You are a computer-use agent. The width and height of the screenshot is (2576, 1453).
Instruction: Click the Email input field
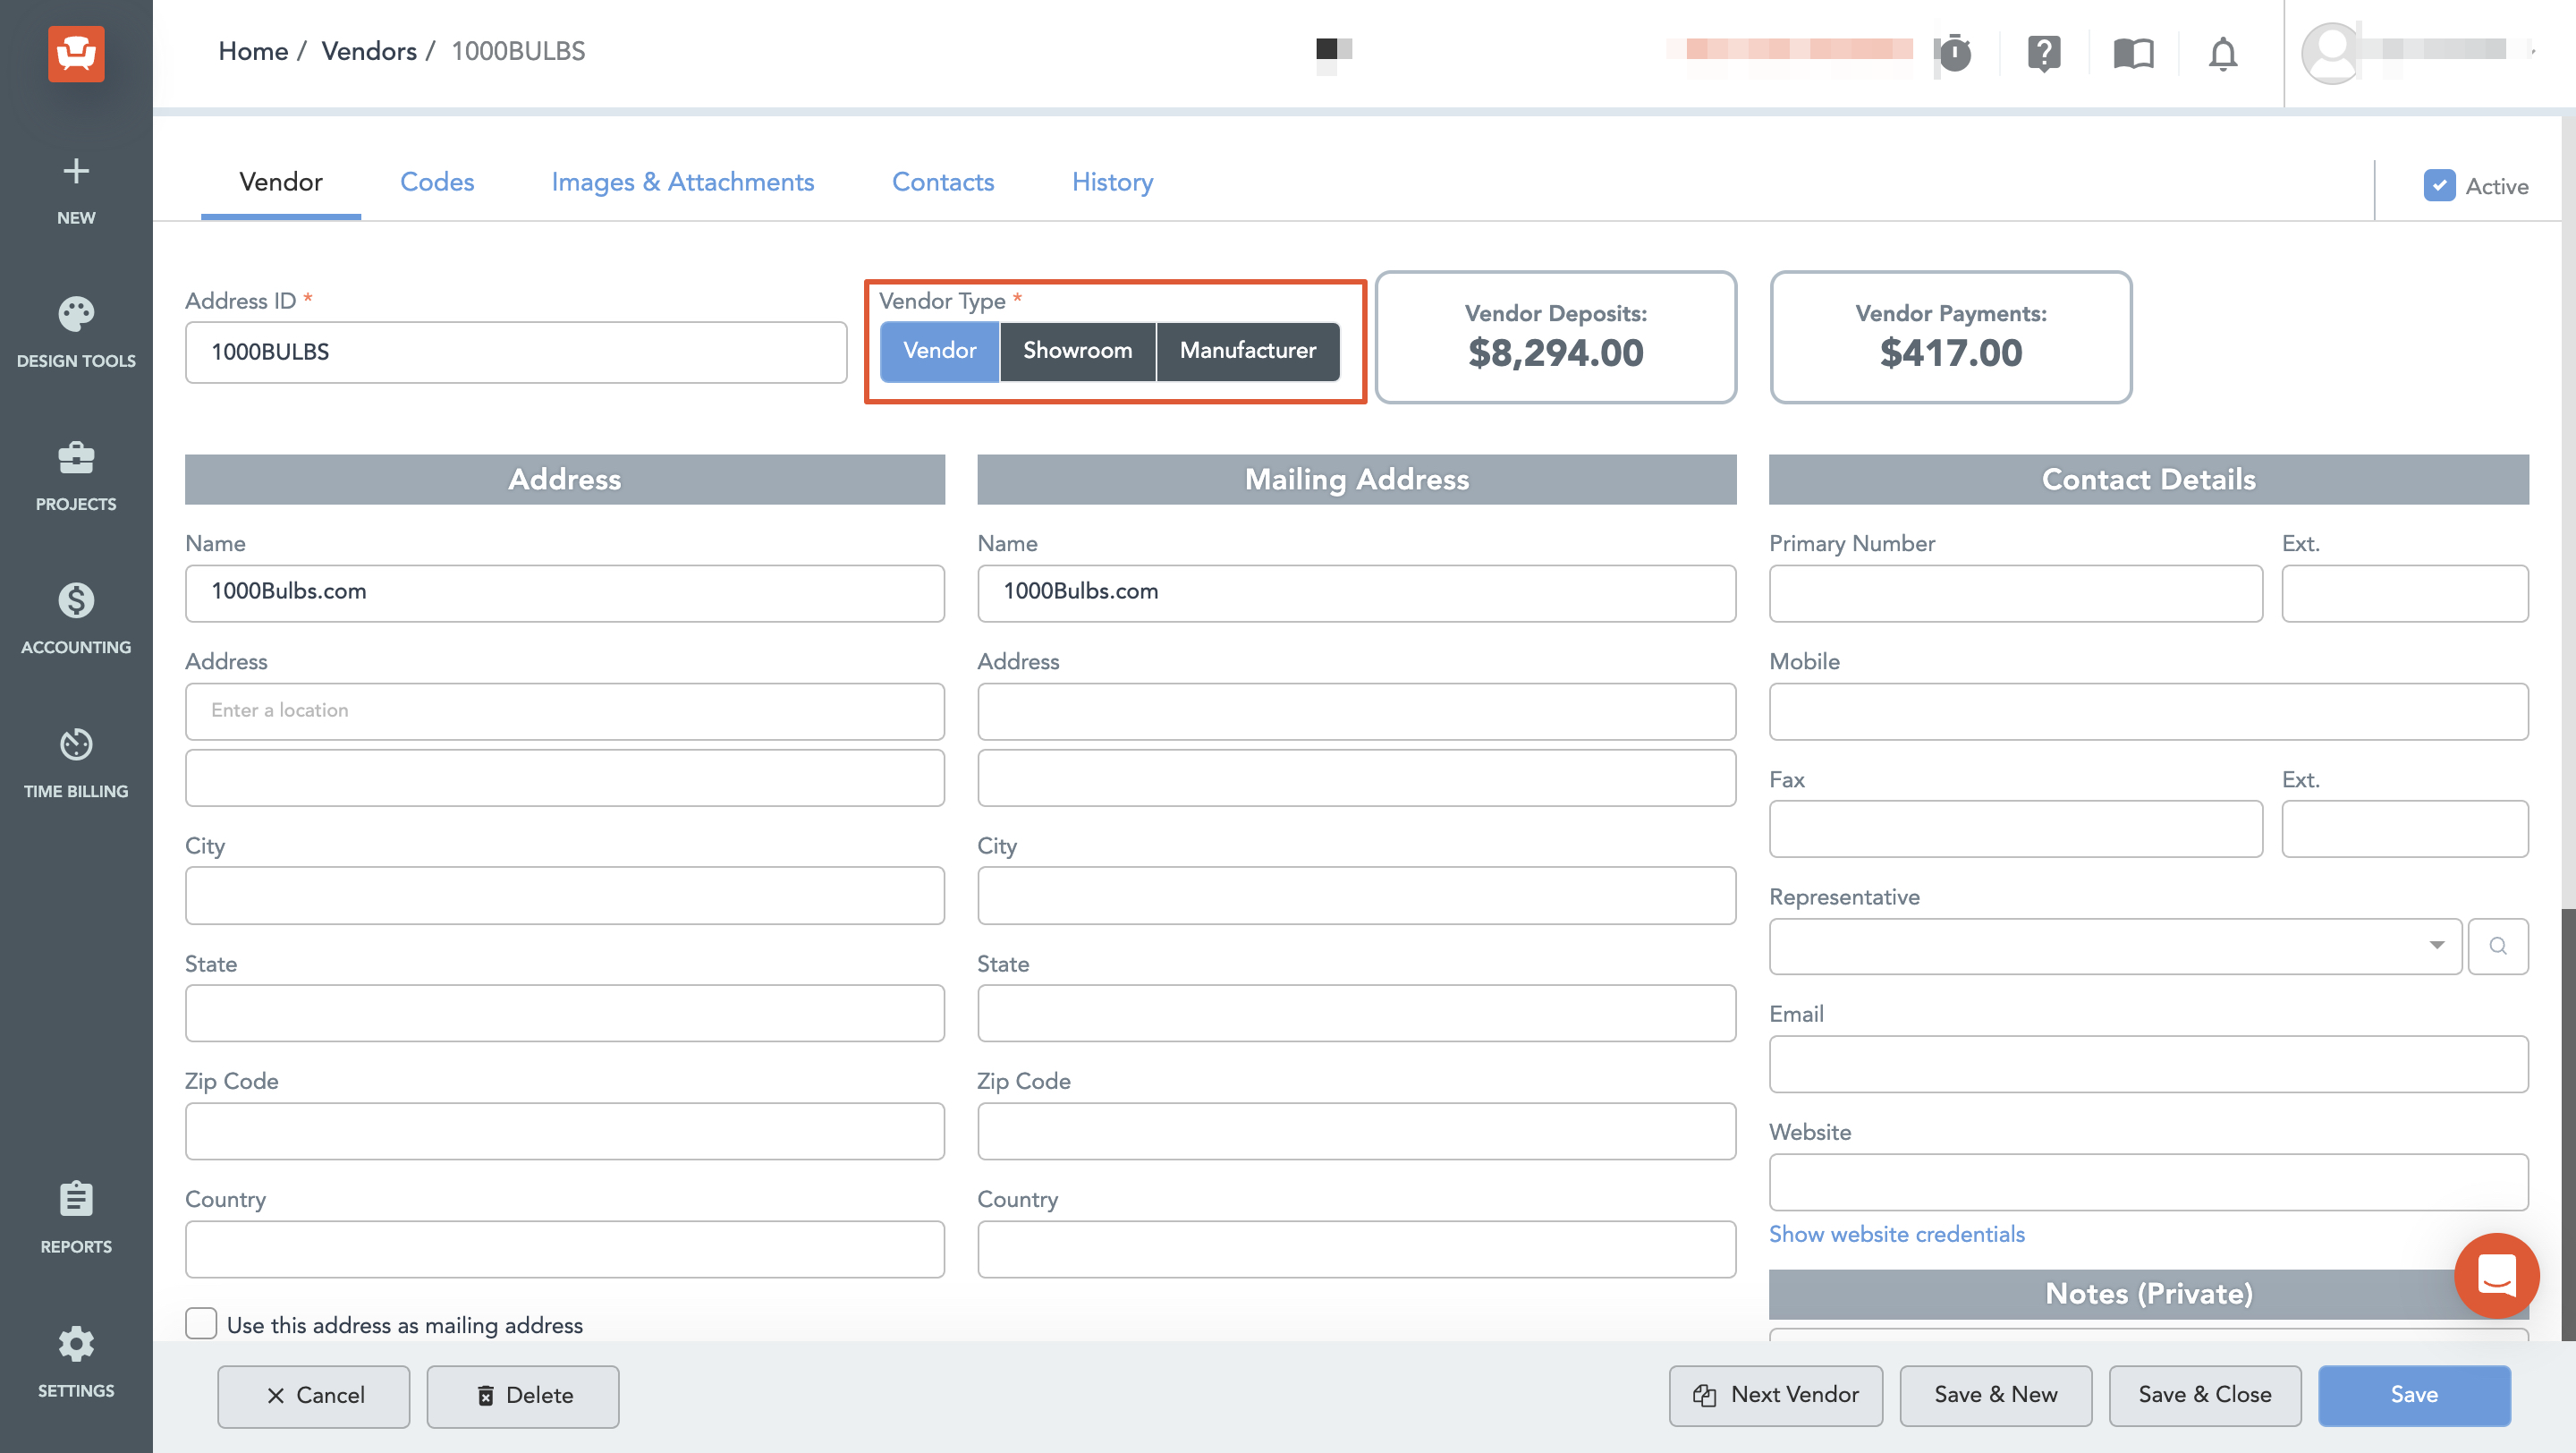(x=2148, y=1064)
